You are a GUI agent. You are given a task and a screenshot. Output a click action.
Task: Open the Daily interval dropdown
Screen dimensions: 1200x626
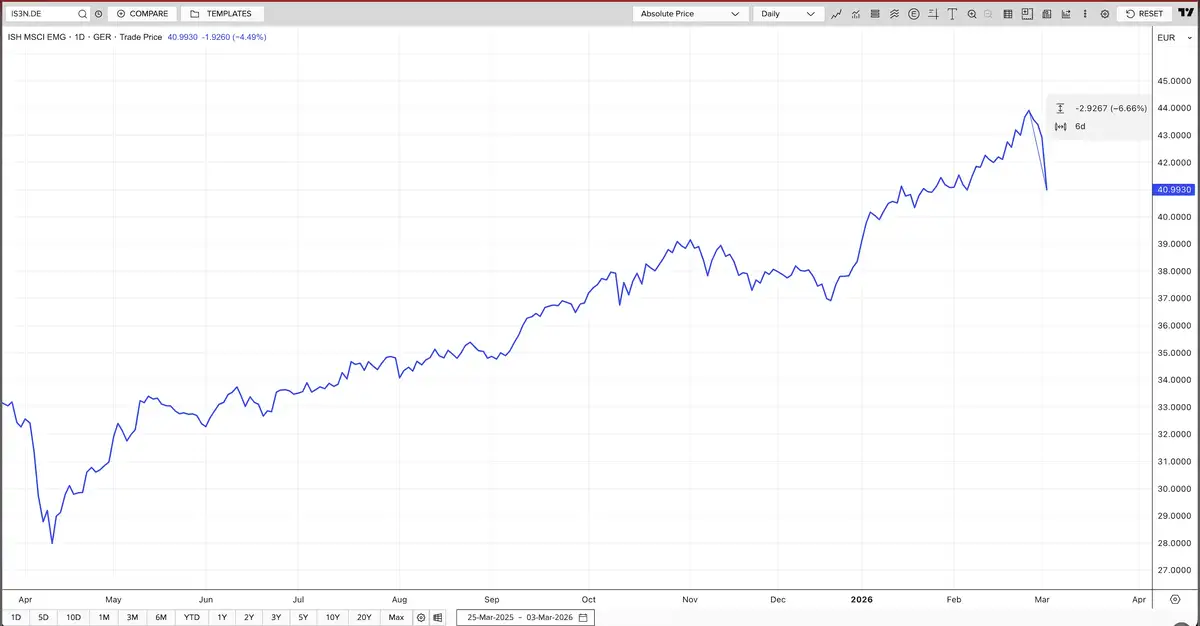[787, 14]
